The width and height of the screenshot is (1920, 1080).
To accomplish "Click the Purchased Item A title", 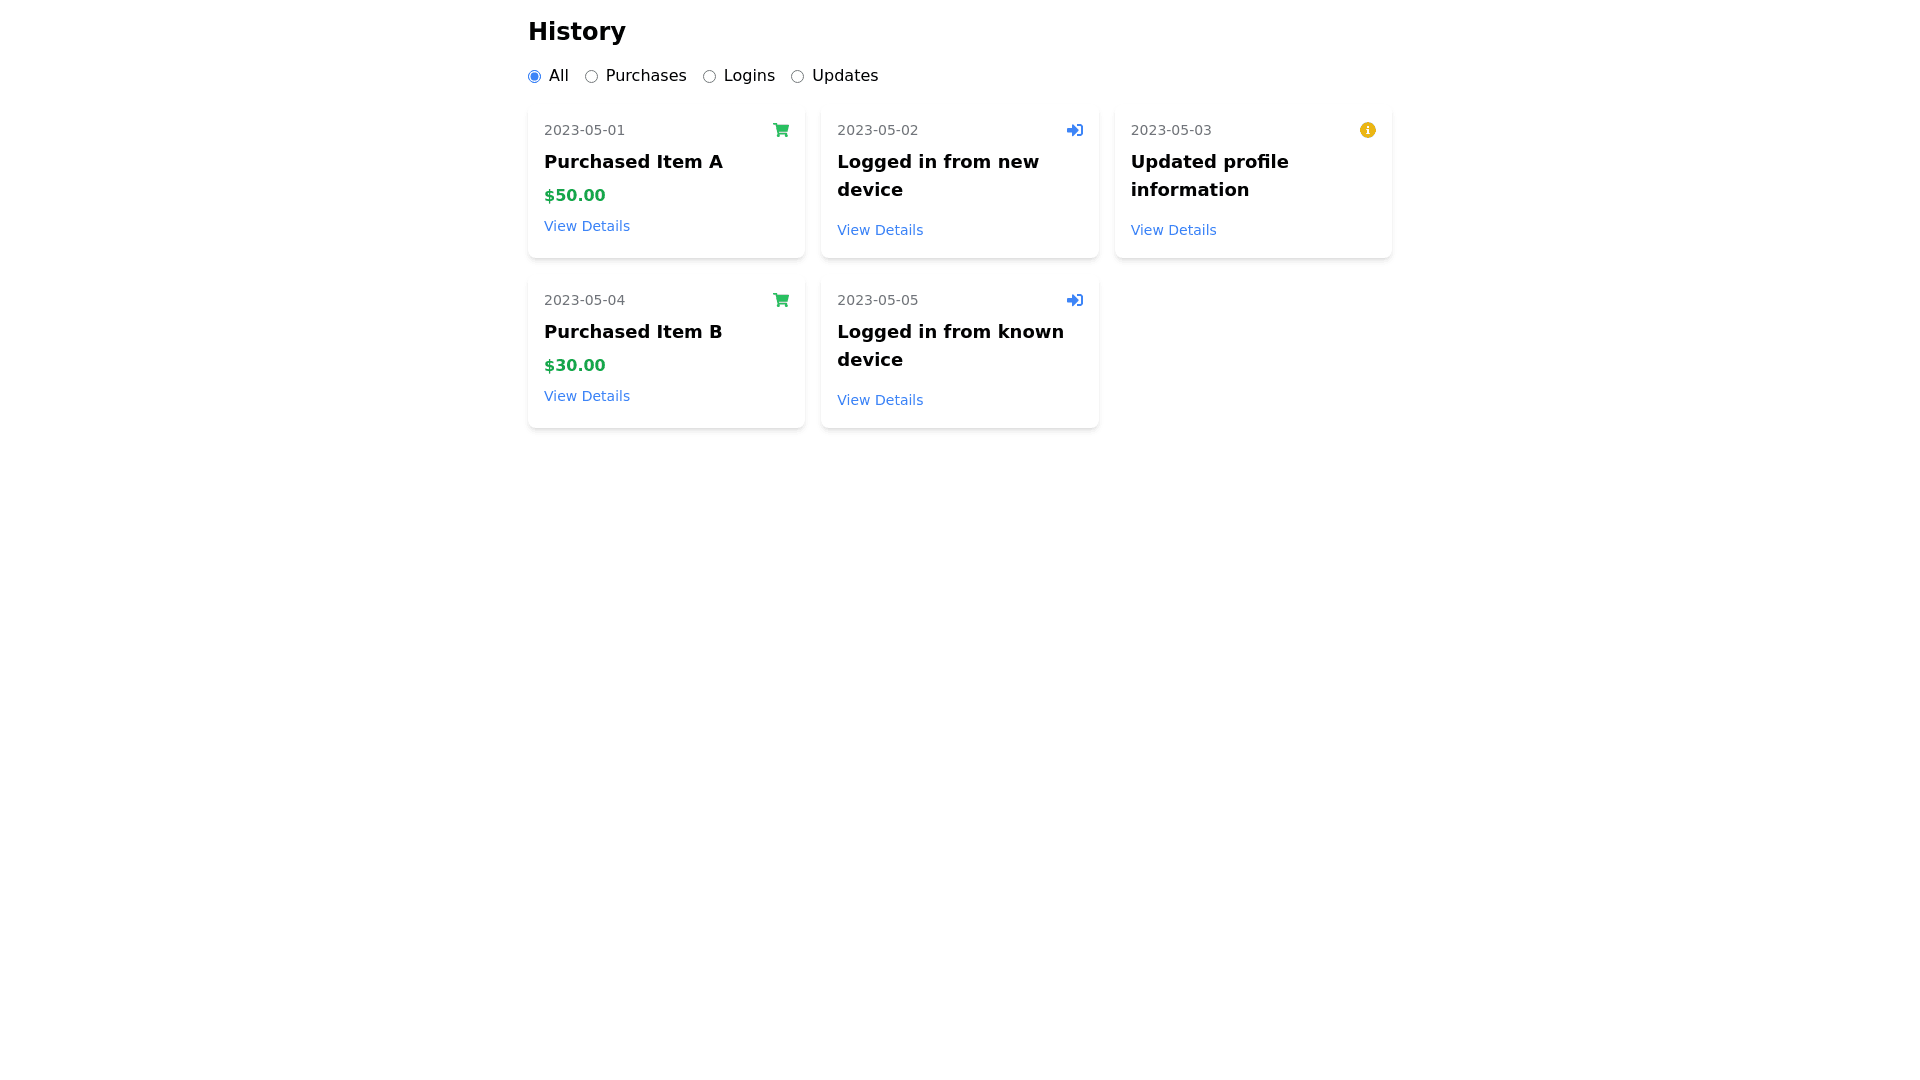I will [633, 162].
